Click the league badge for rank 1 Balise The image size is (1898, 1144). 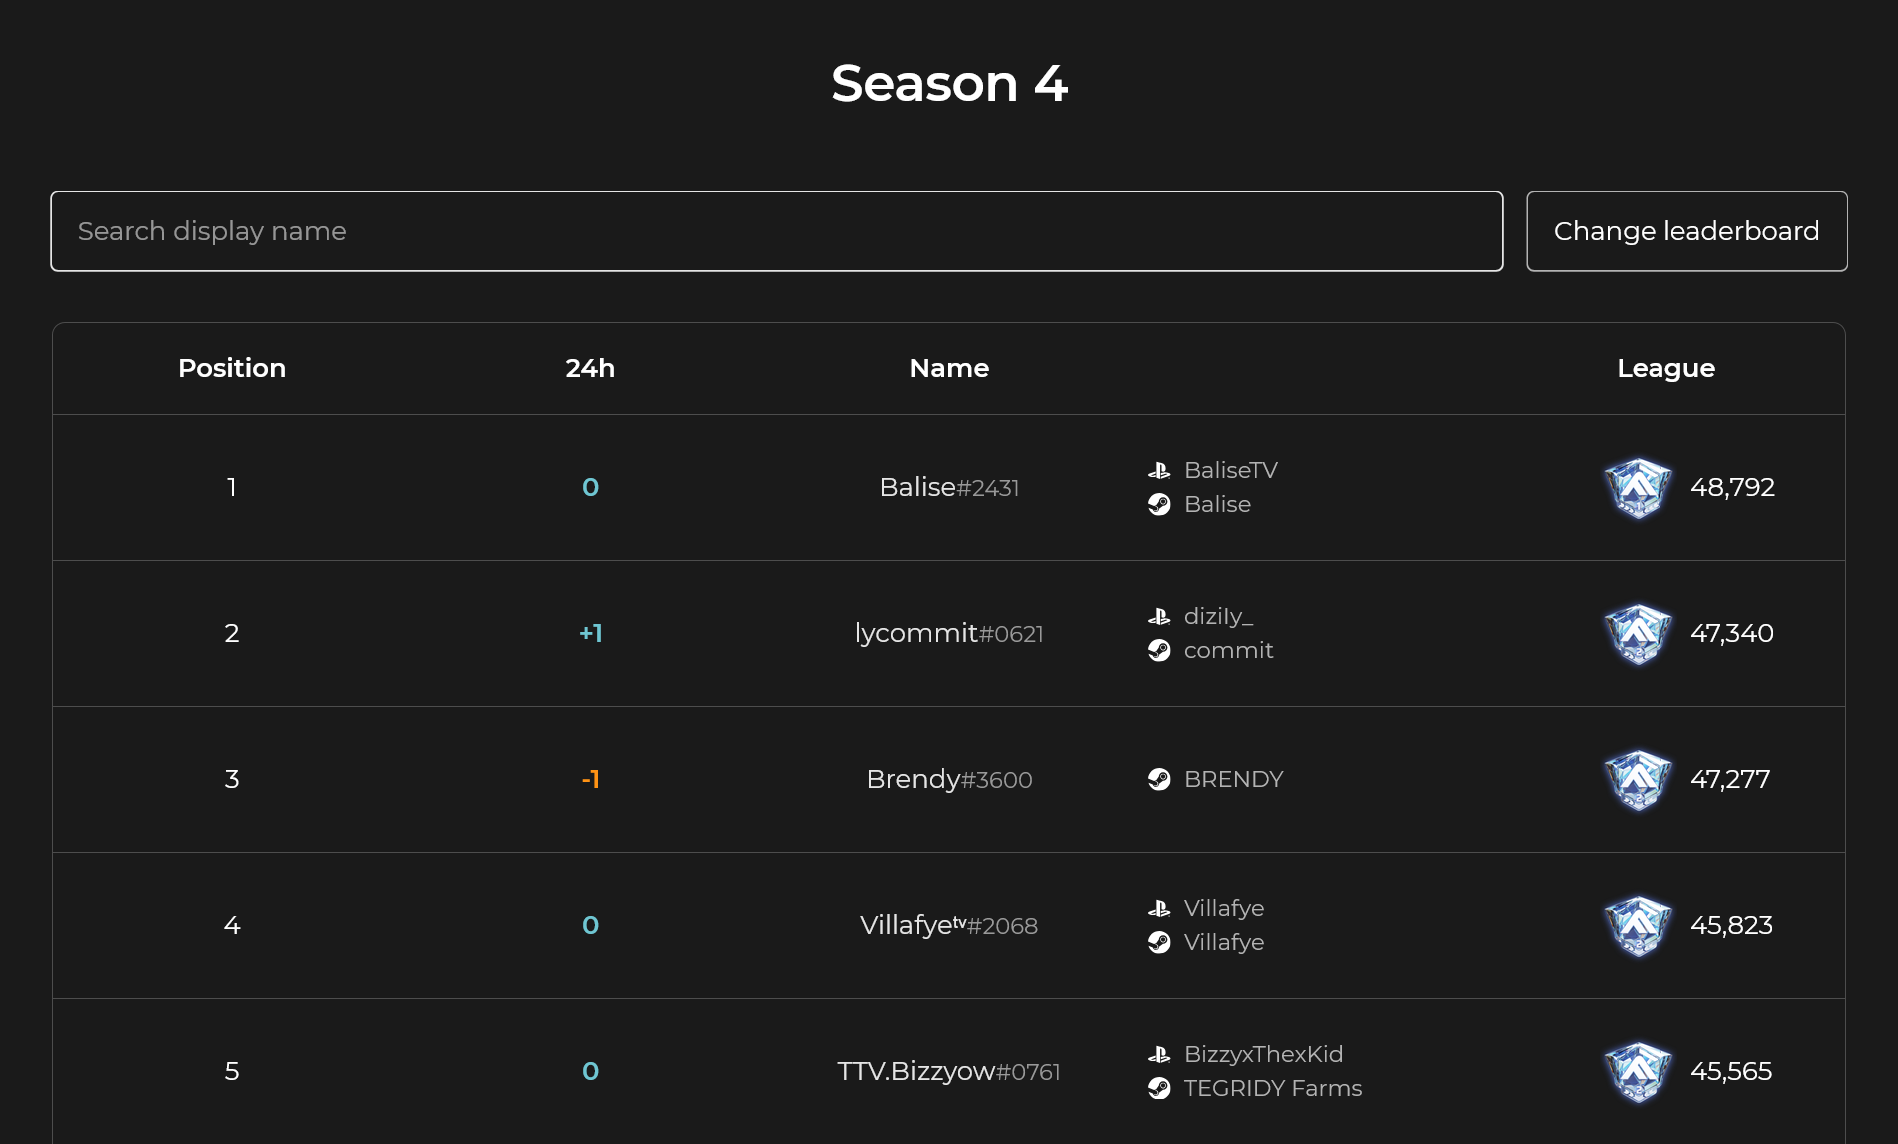(1638, 488)
